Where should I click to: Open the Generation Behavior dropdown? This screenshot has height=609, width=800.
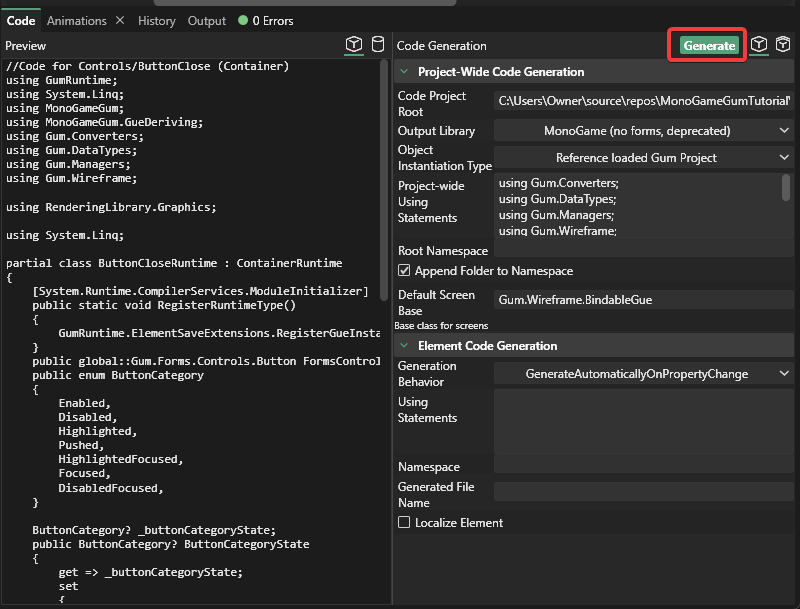(x=643, y=374)
